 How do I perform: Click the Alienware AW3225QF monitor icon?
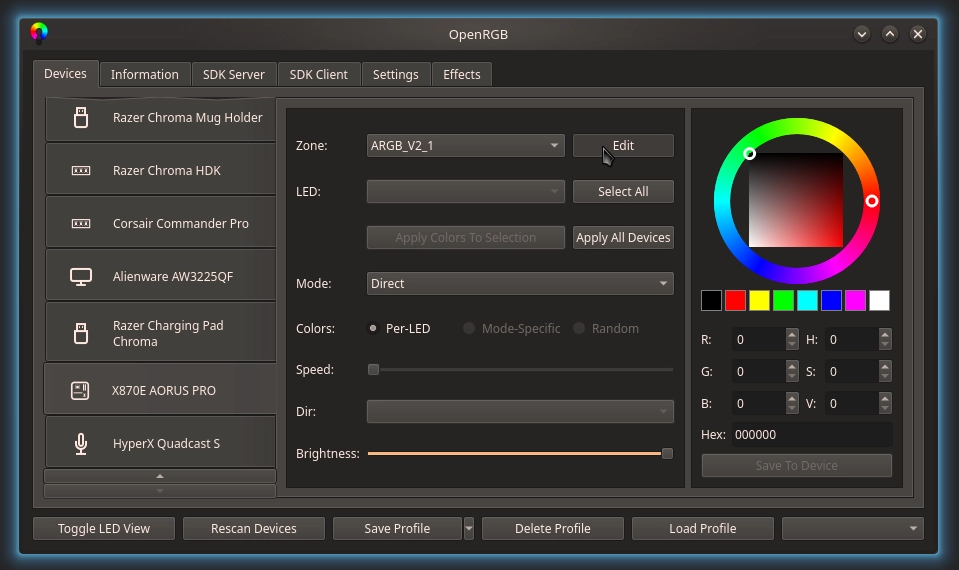coord(81,277)
